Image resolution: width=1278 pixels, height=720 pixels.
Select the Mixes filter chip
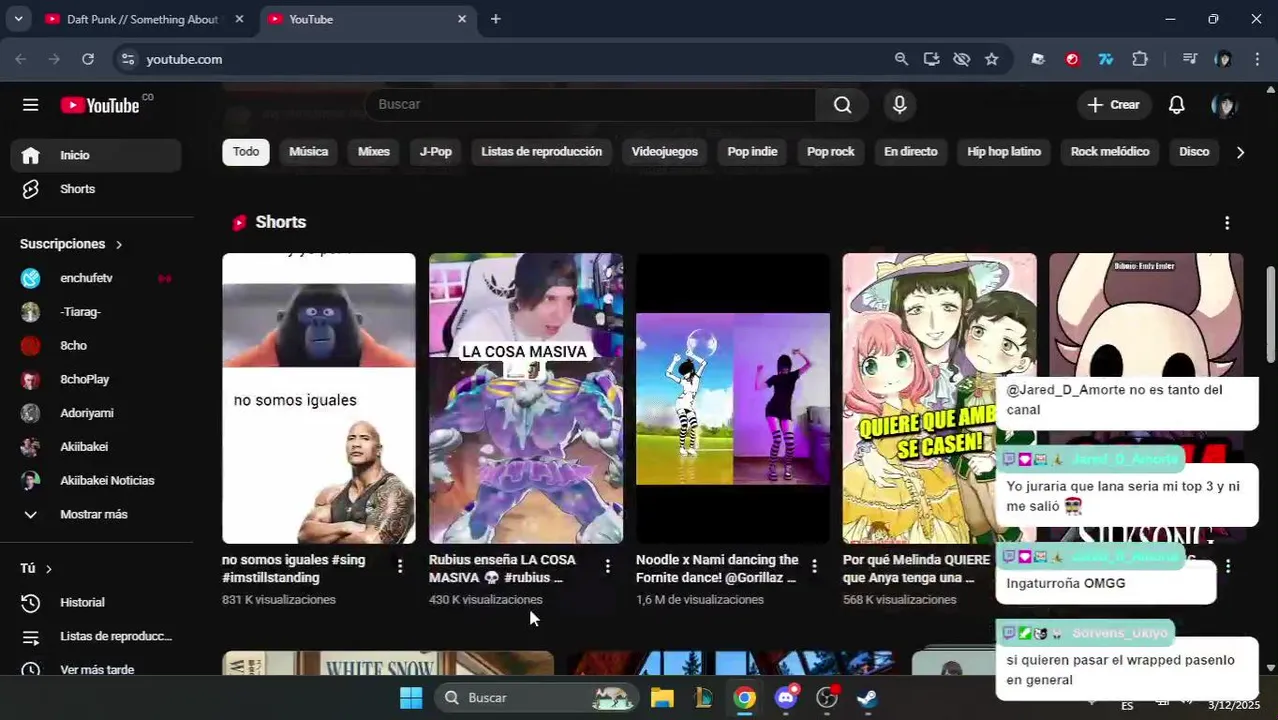pos(373,152)
